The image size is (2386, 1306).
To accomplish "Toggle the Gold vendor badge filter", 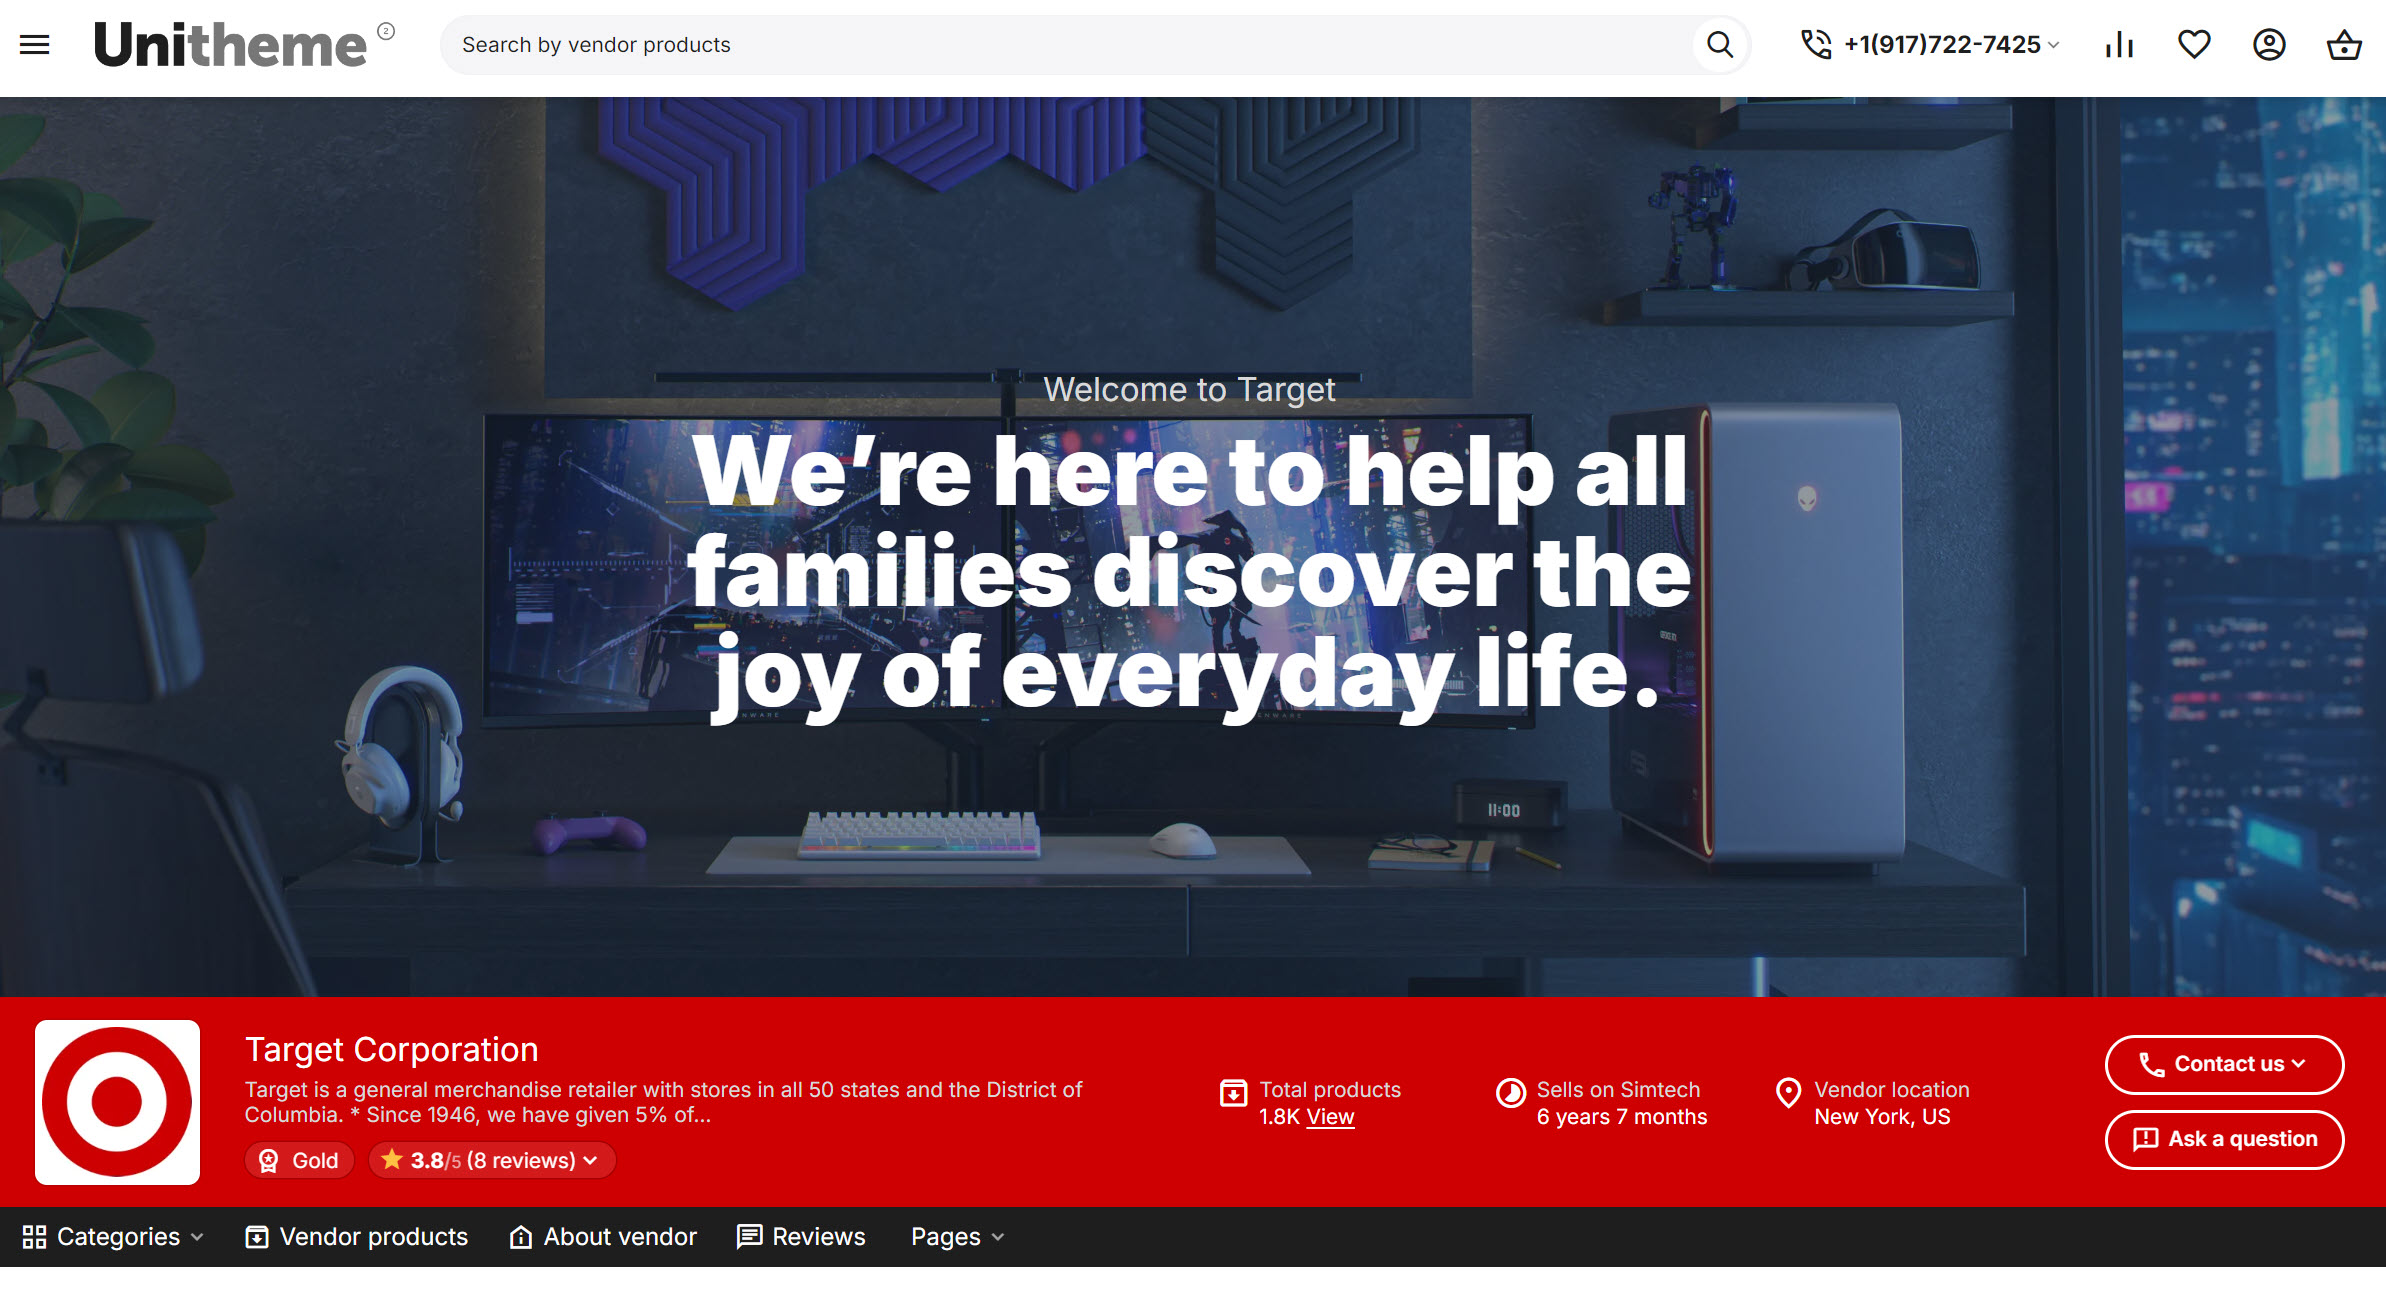I will click(x=298, y=1160).
